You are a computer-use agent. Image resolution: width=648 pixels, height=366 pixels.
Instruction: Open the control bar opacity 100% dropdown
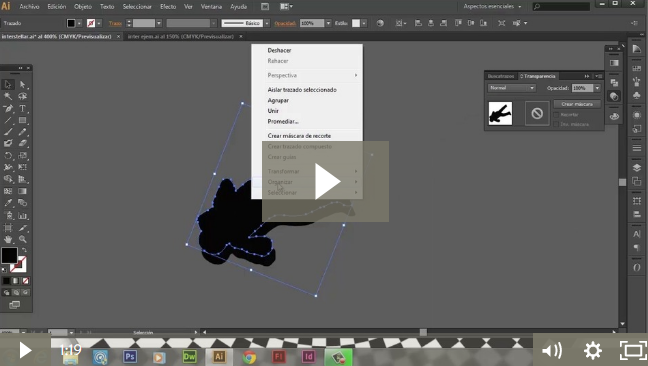[x=329, y=23]
